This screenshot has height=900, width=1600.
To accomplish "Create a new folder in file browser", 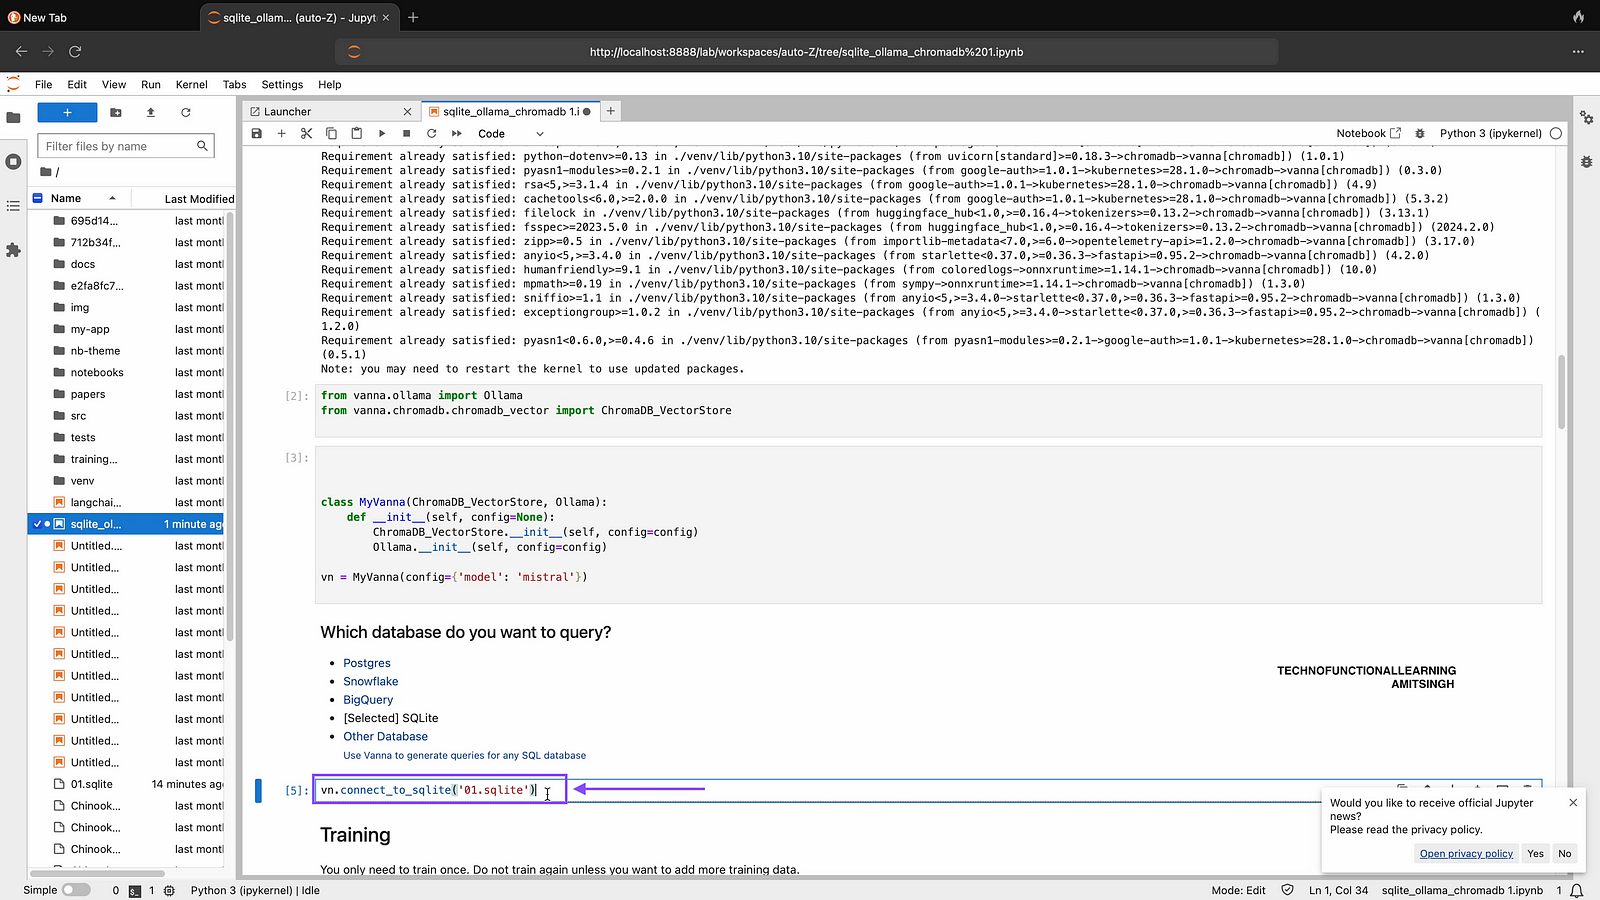I will click(116, 112).
